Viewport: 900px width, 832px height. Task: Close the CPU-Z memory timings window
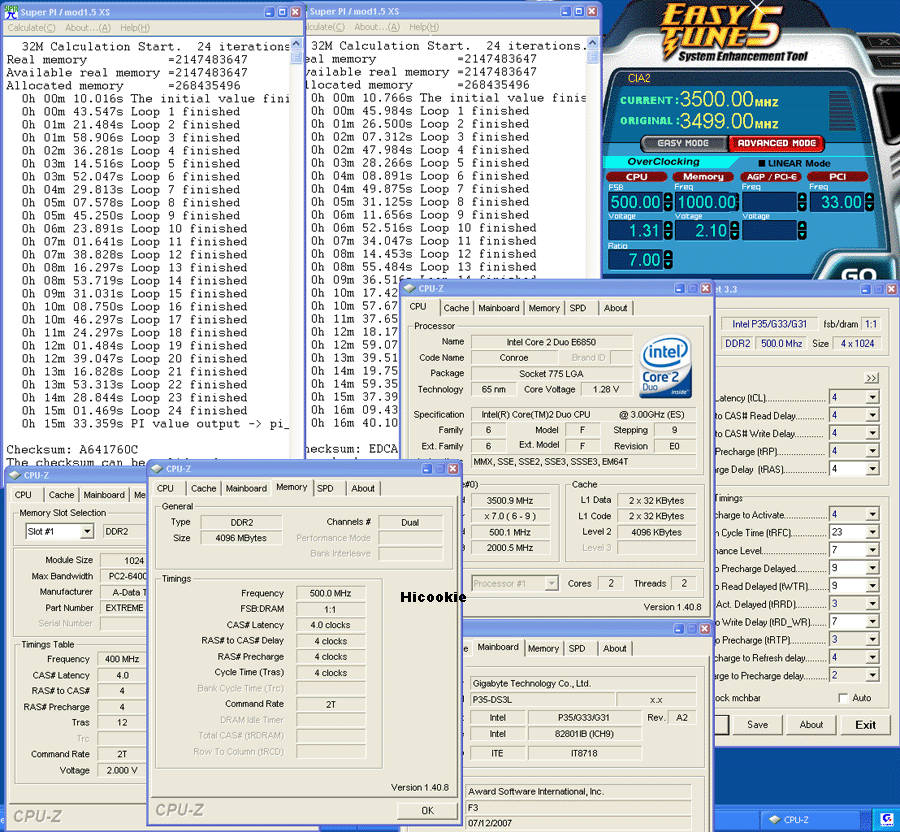click(453, 469)
